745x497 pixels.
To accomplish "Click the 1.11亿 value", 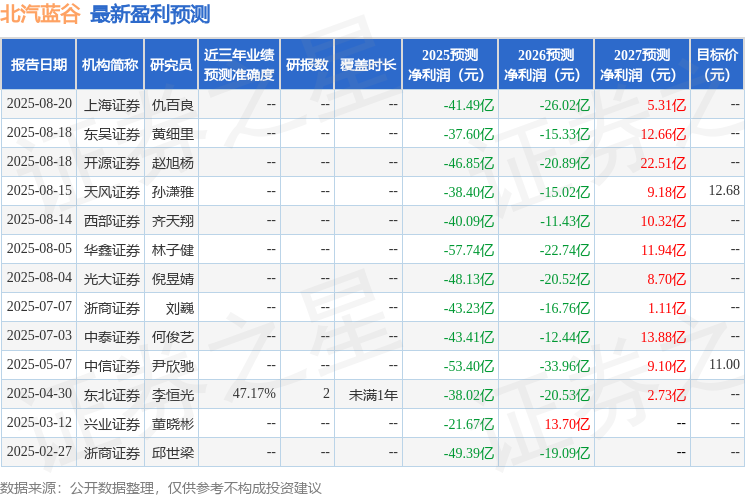I will (x=667, y=308).
